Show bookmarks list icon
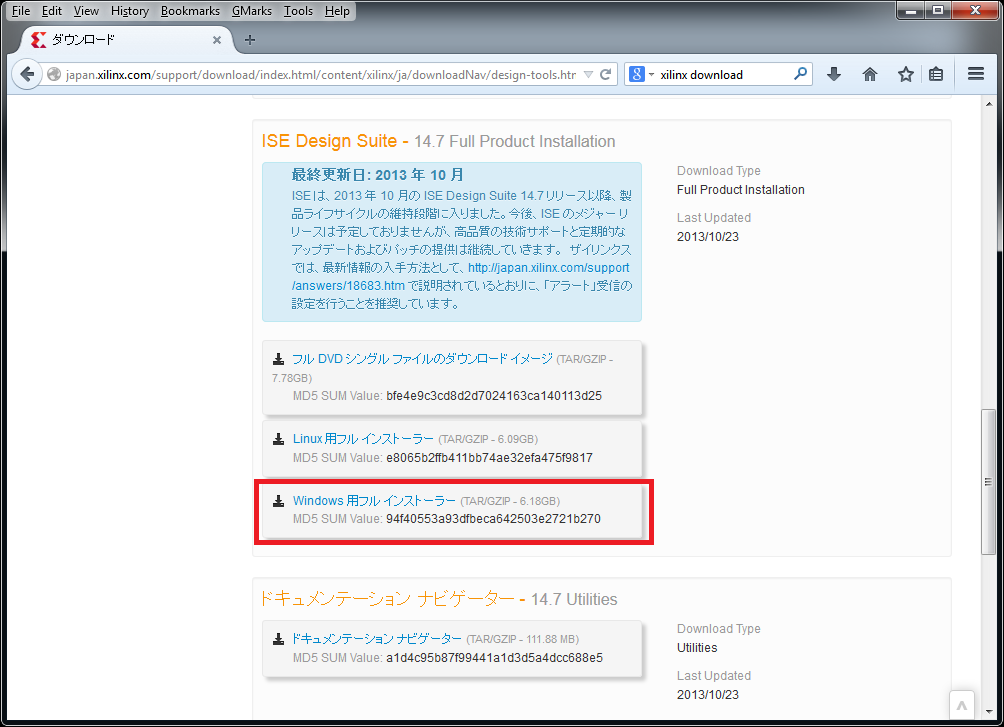 pos(936,74)
